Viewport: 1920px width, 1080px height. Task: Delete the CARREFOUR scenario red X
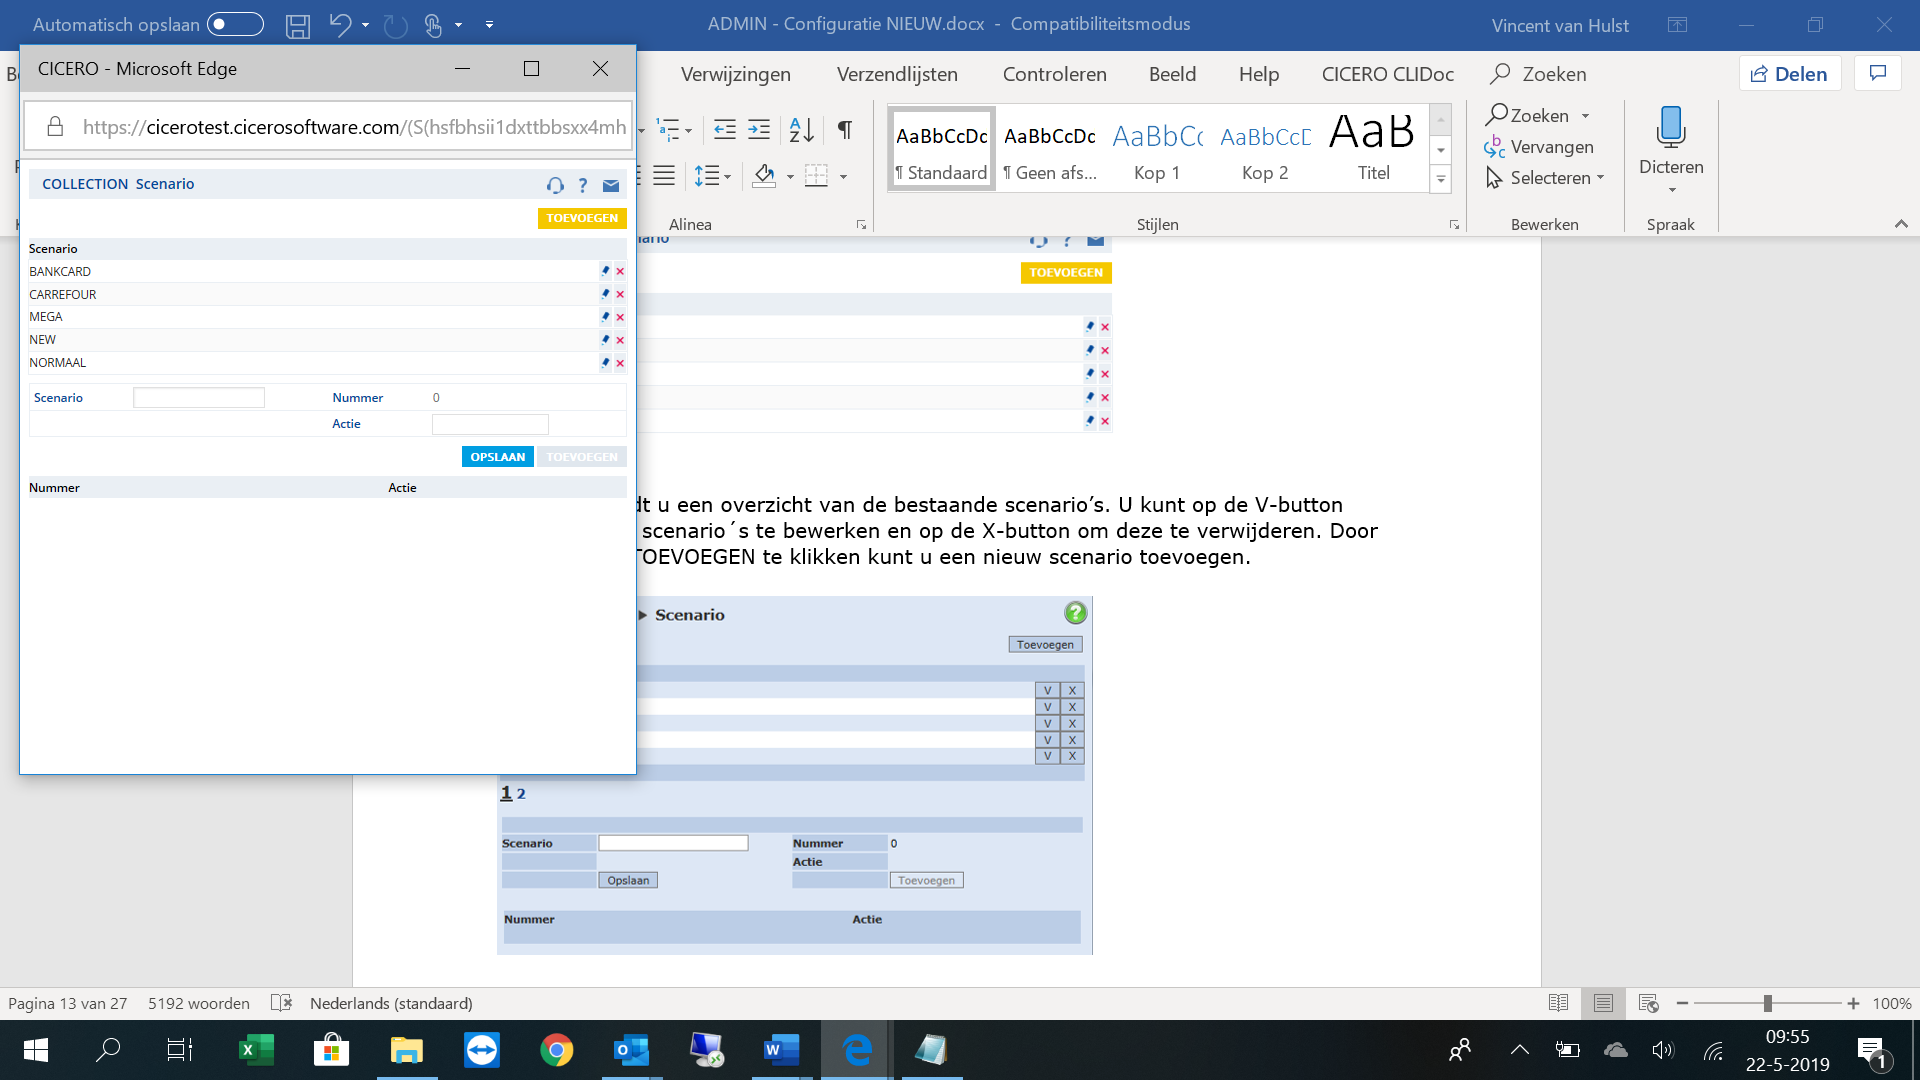click(620, 294)
